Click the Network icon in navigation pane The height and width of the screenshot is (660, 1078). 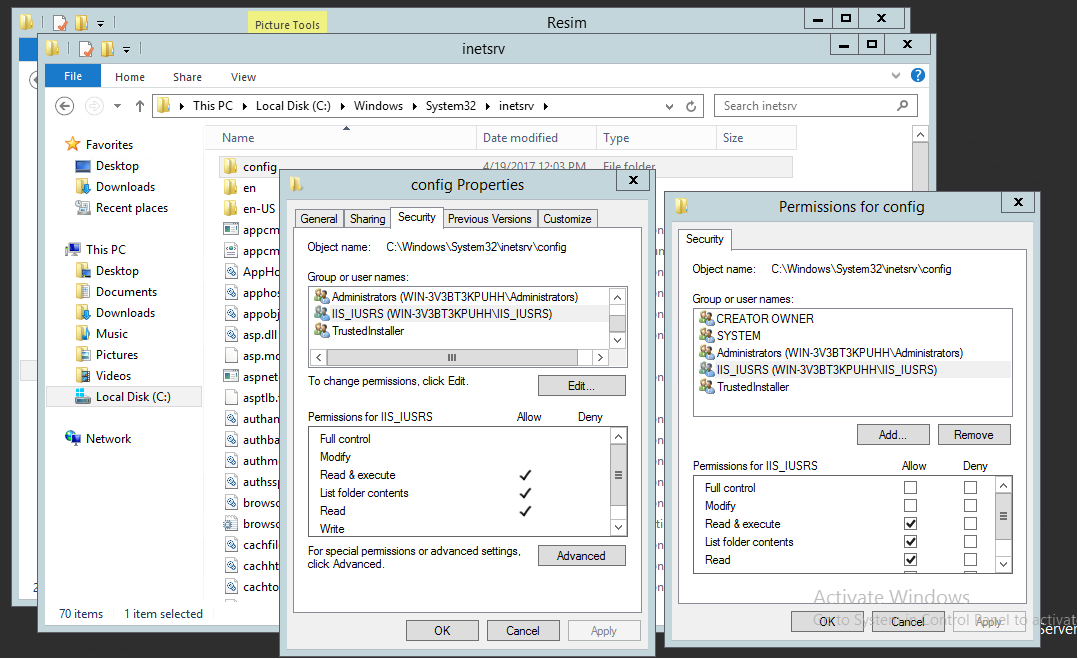[x=73, y=438]
